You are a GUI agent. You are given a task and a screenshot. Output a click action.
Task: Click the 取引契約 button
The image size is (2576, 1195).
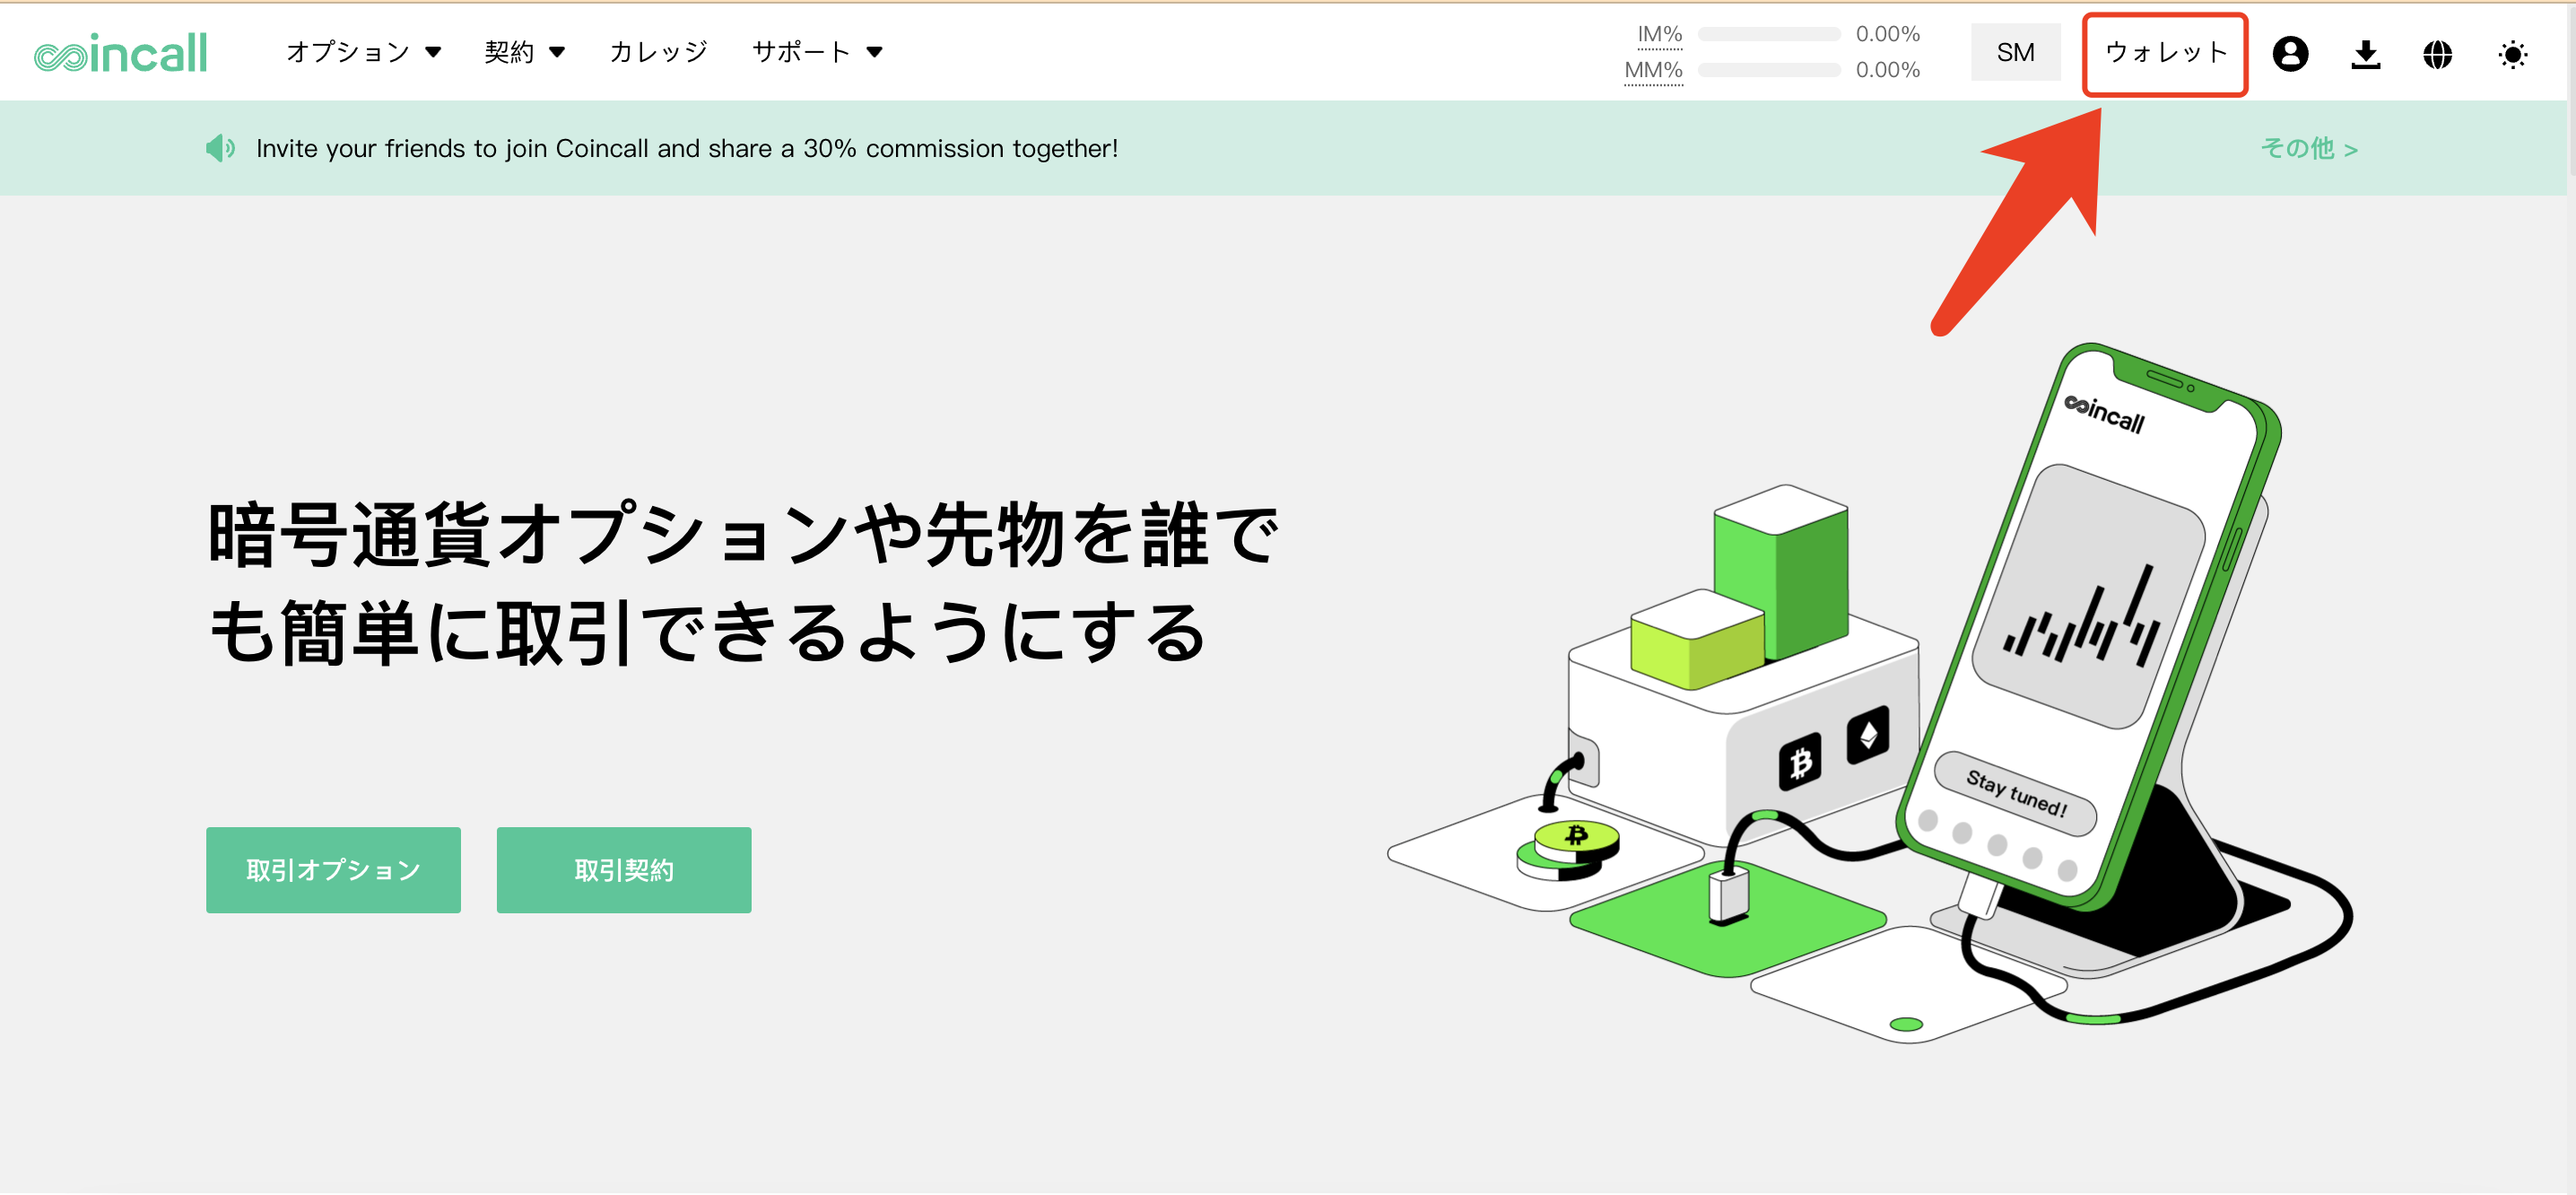point(624,870)
